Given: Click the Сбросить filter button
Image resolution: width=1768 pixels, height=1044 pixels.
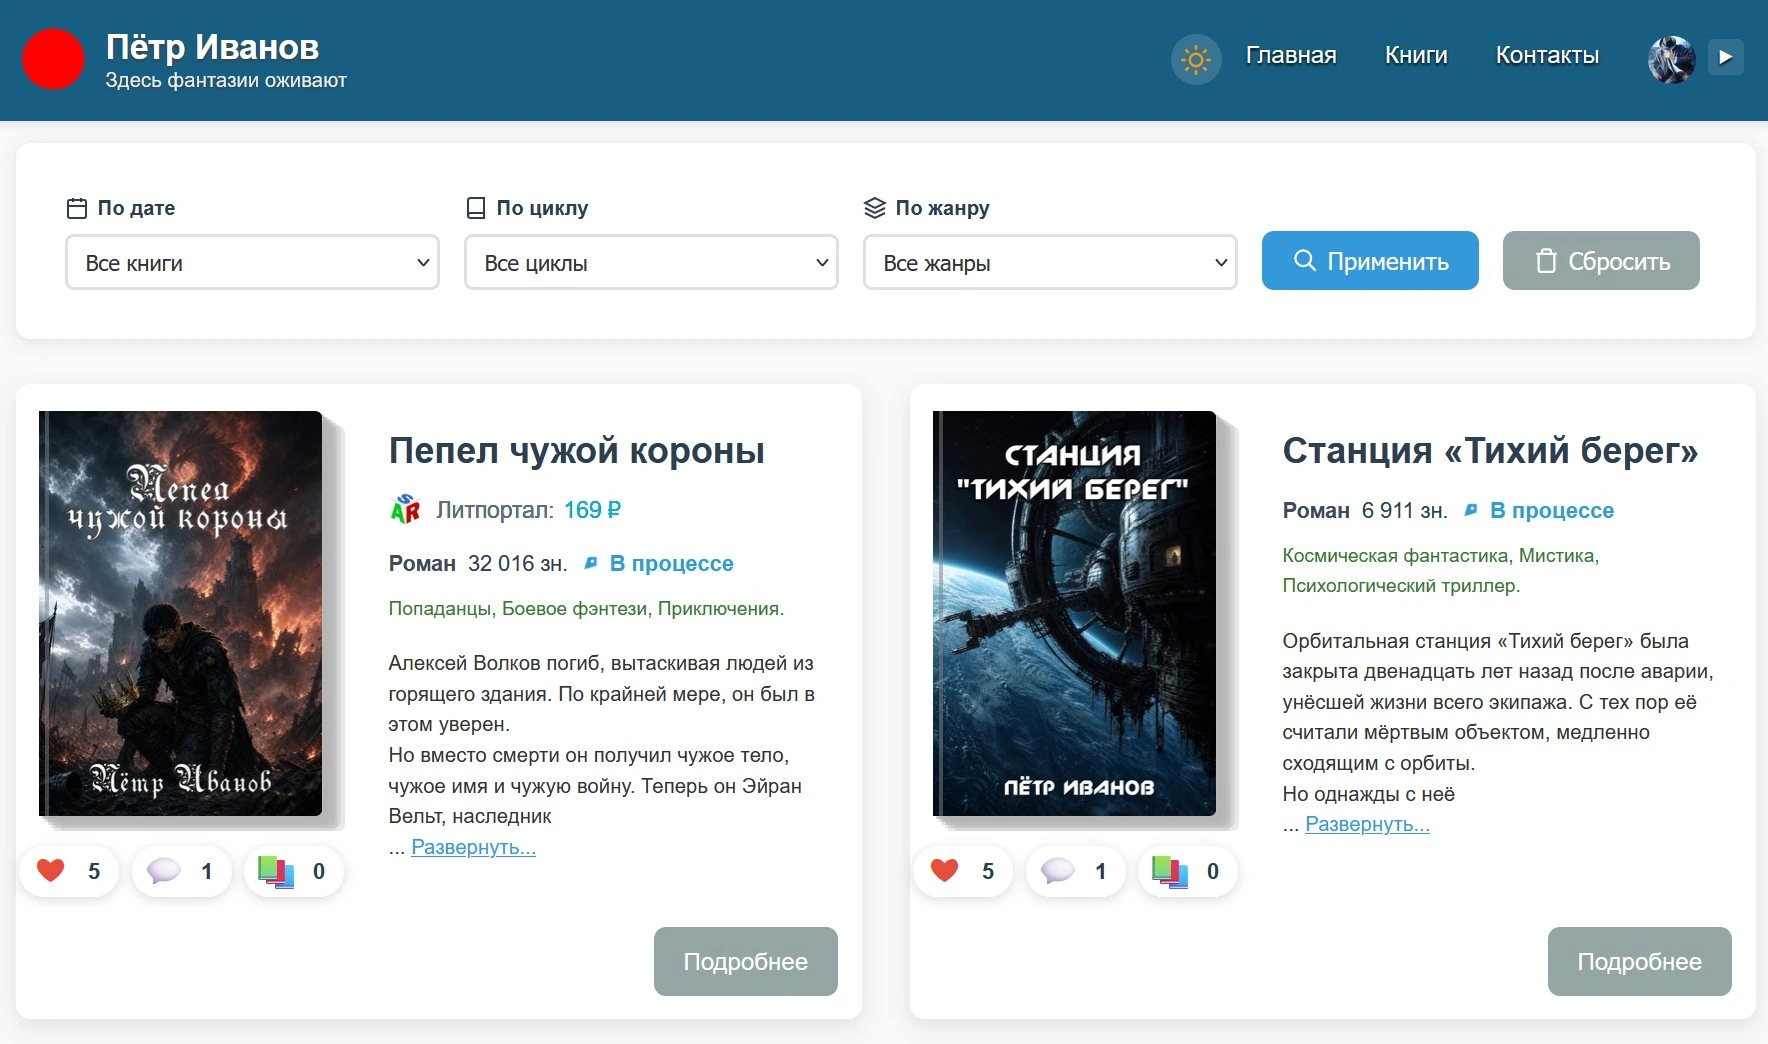Looking at the screenshot, I should [1601, 261].
